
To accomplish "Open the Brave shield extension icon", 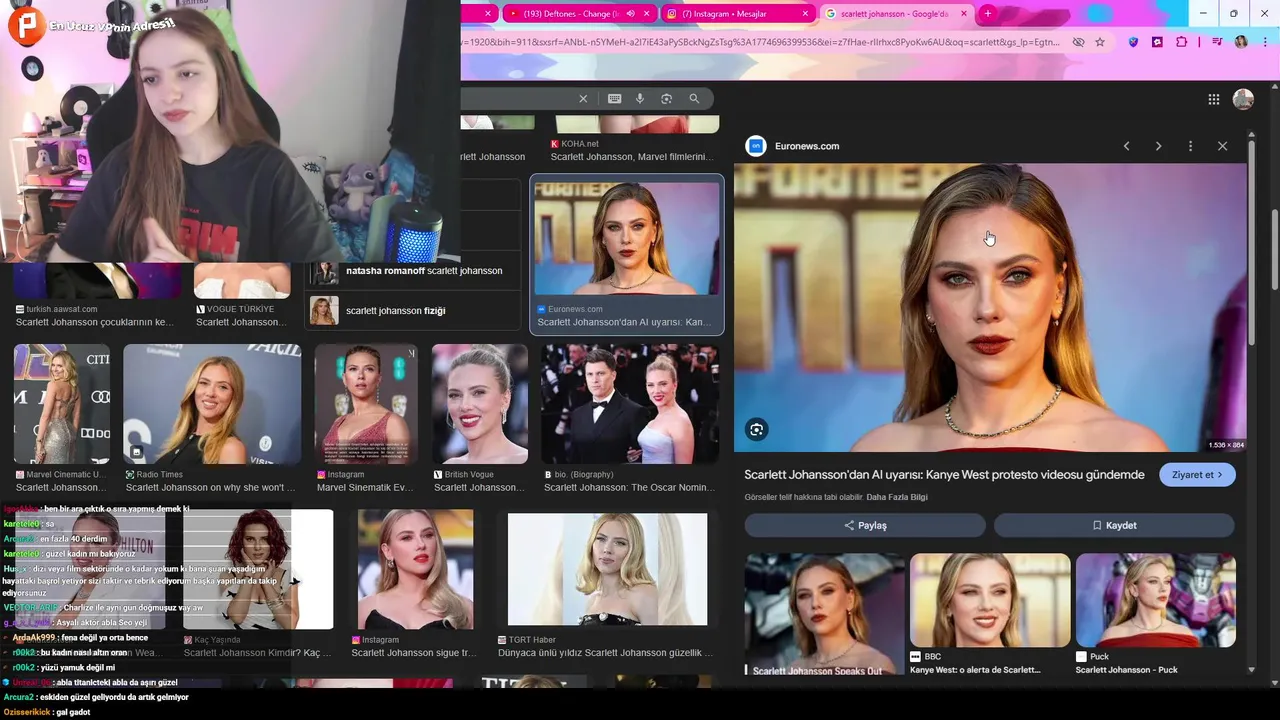I will point(1133,42).
